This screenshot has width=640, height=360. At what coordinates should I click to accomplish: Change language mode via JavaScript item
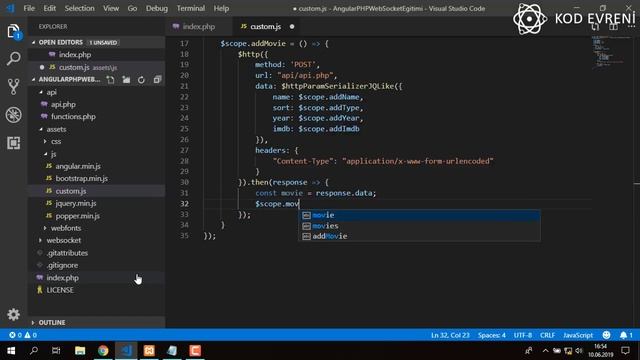(578, 335)
